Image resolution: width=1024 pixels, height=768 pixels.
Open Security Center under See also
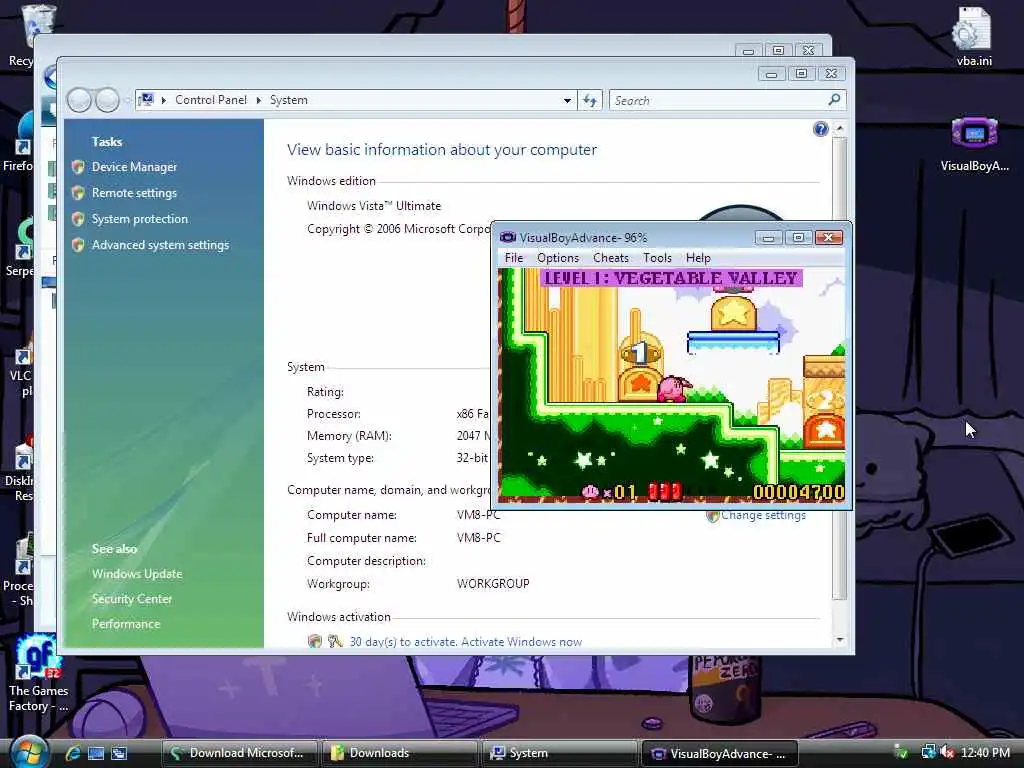pyautogui.click(x=132, y=599)
